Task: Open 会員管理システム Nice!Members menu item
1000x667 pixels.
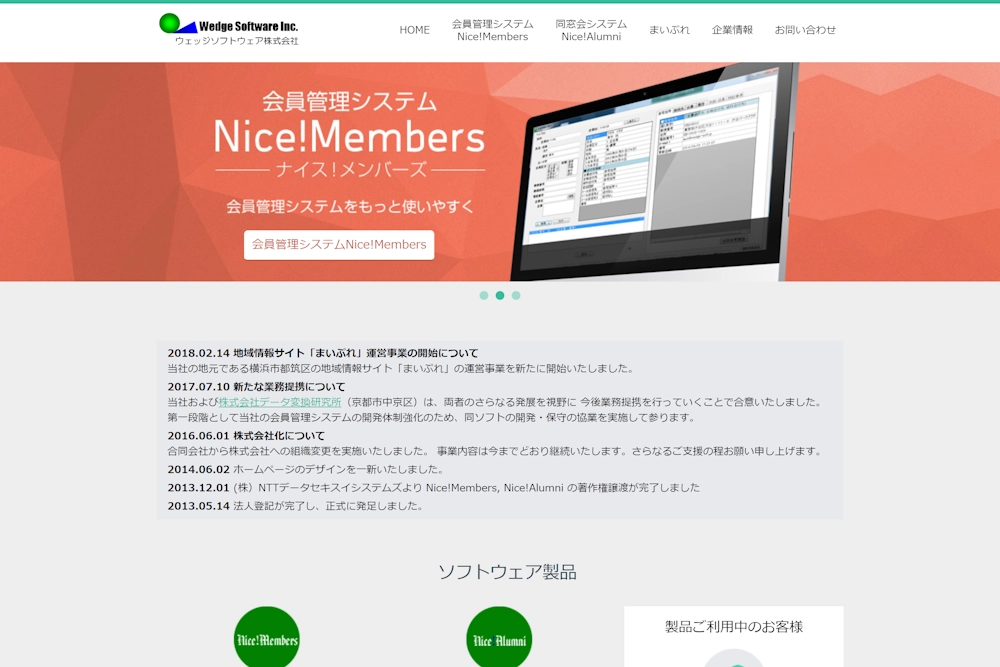Action: pos(492,30)
